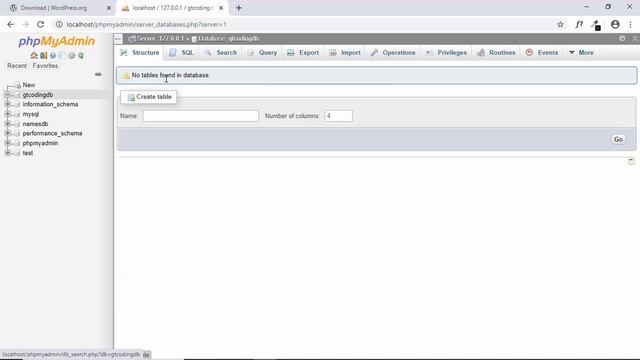Switch to the Structure tab

click(140, 53)
